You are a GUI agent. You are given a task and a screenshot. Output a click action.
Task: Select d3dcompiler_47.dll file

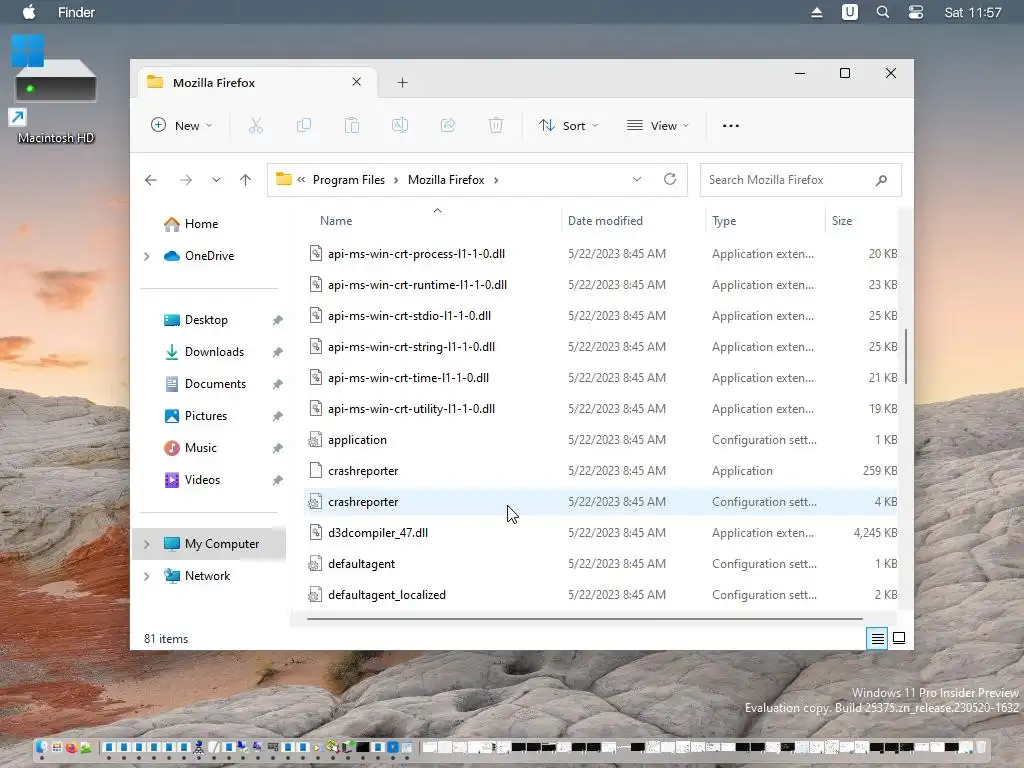(x=601, y=533)
